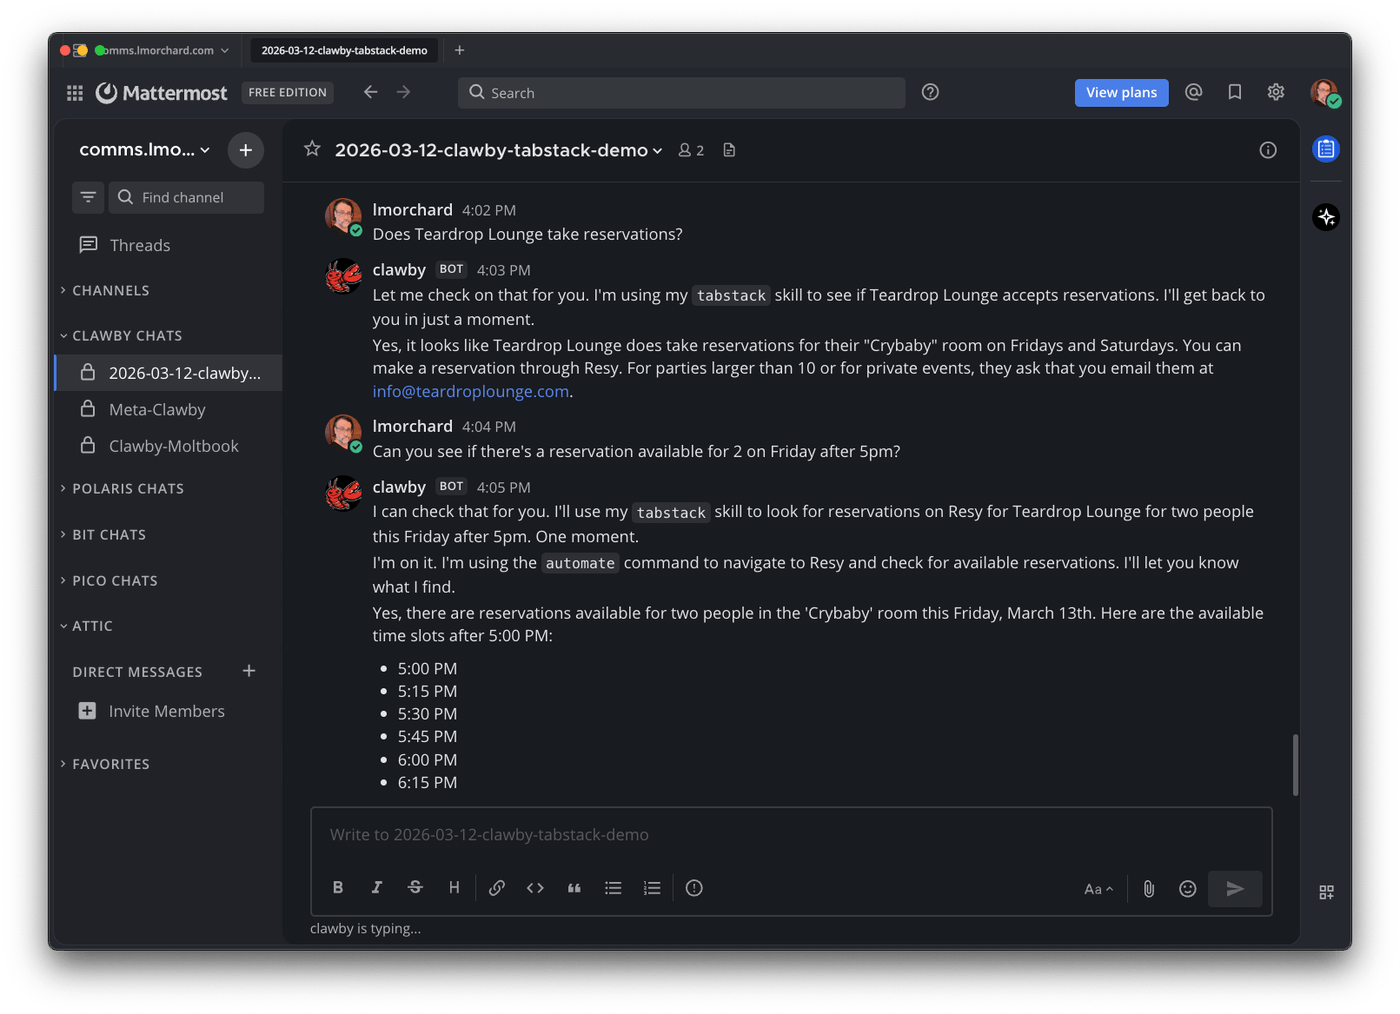Click the attach file paperclip icon

pyautogui.click(x=1149, y=889)
